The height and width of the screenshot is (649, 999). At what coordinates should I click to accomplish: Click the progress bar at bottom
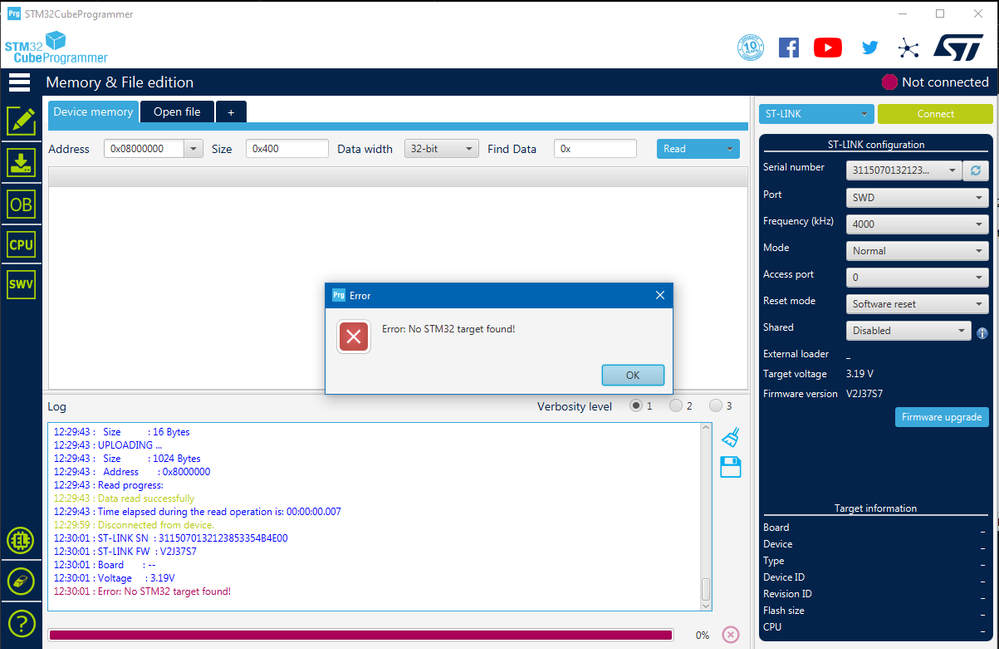[x=361, y=635]
